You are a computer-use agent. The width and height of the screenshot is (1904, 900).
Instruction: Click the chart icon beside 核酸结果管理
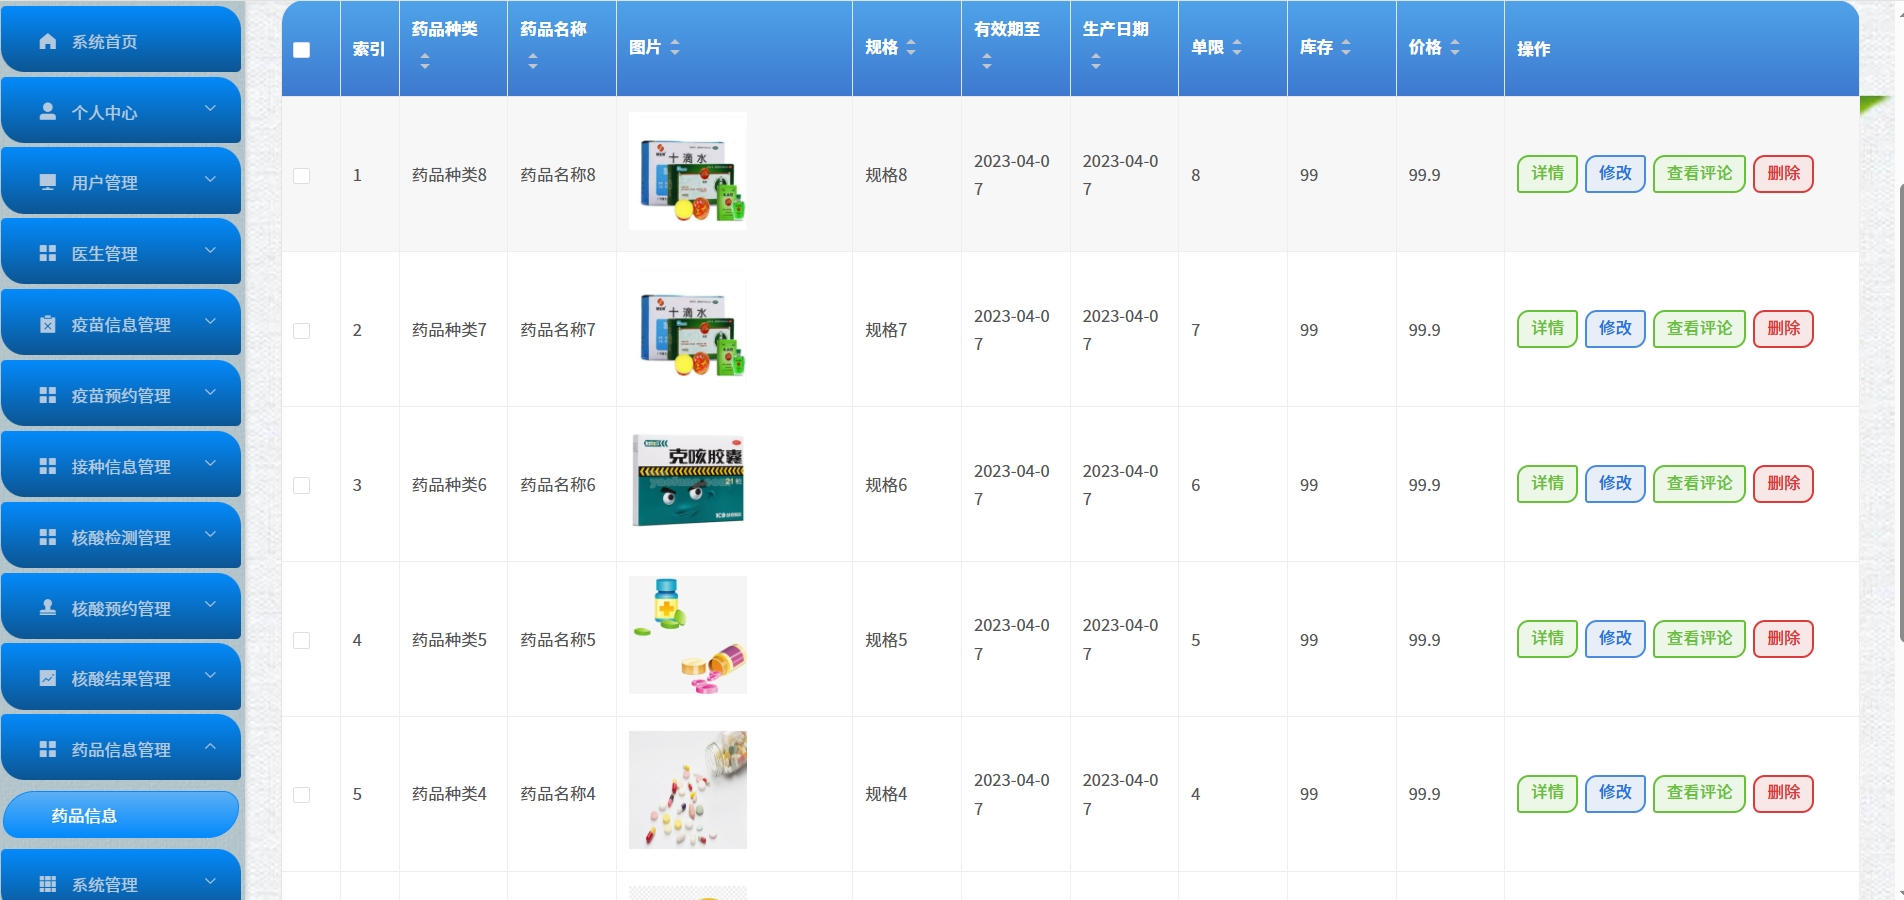point(48,678)
